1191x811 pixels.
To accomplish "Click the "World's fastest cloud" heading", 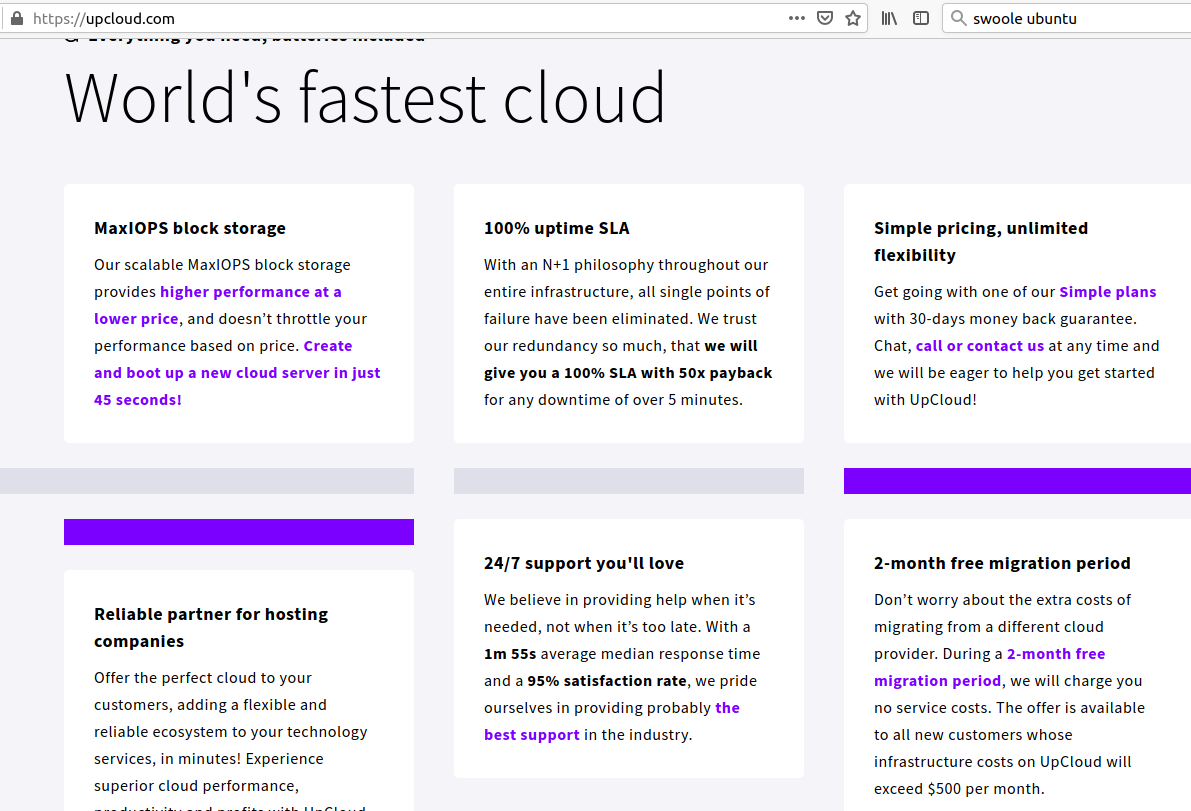I will (365, 98).
